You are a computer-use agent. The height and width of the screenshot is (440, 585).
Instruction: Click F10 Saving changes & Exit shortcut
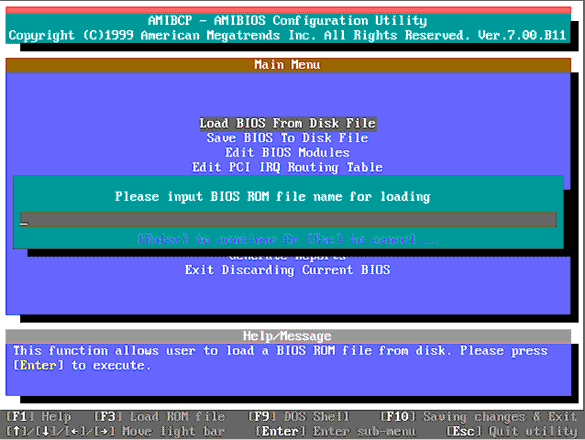[x=479, y=416]
